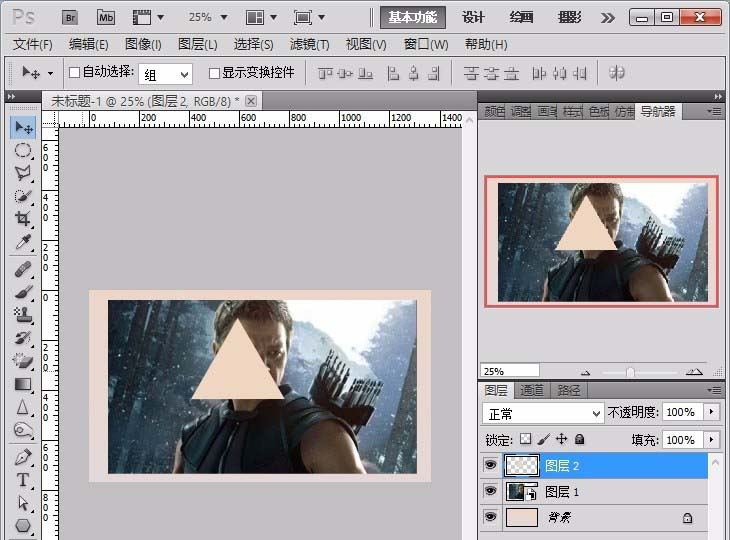This screenshot has height=540, width=730.
Task: Click the 基本功能 workspace button
Action: (412, 17)
